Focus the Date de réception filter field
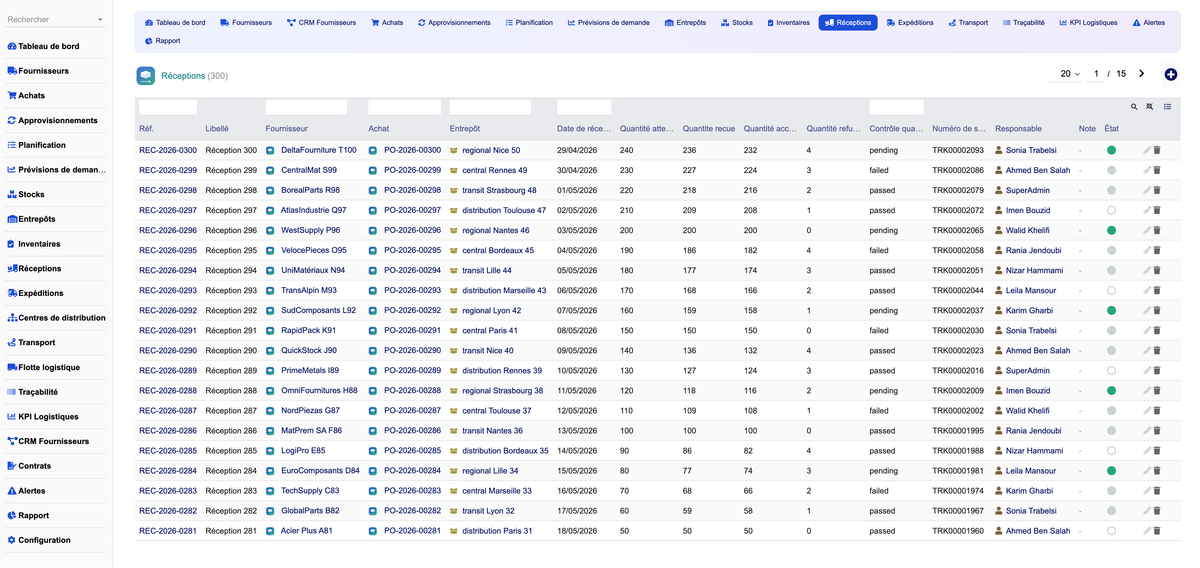 pos(584,107)
